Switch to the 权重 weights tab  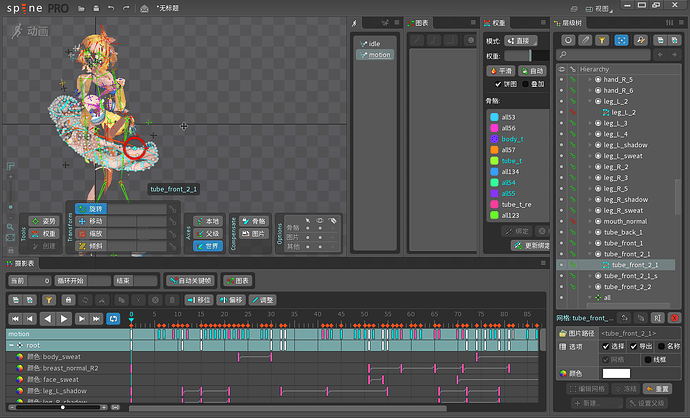(495, 23)
